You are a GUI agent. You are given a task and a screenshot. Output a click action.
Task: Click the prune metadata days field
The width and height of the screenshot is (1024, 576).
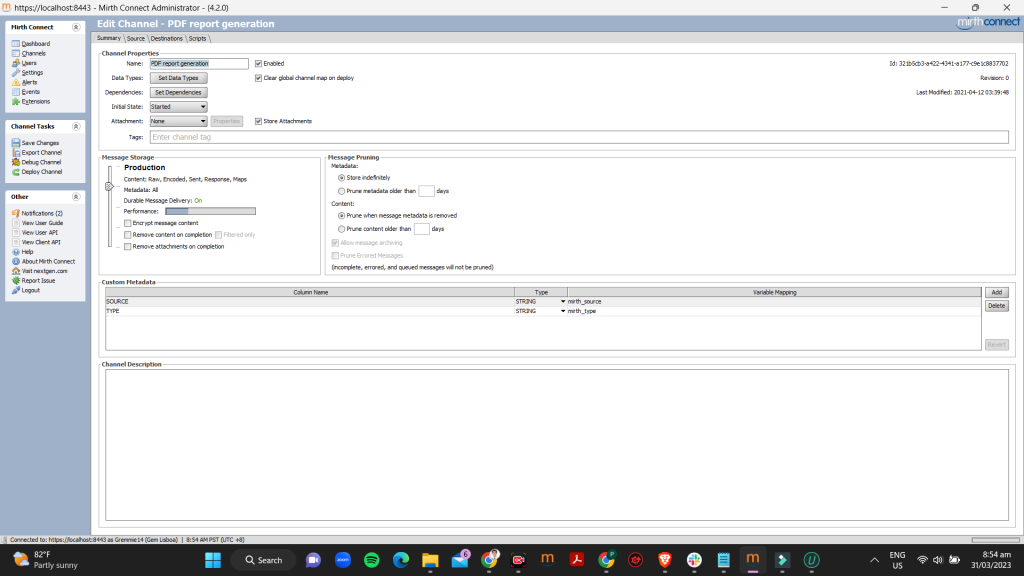(x=426, y=191)
